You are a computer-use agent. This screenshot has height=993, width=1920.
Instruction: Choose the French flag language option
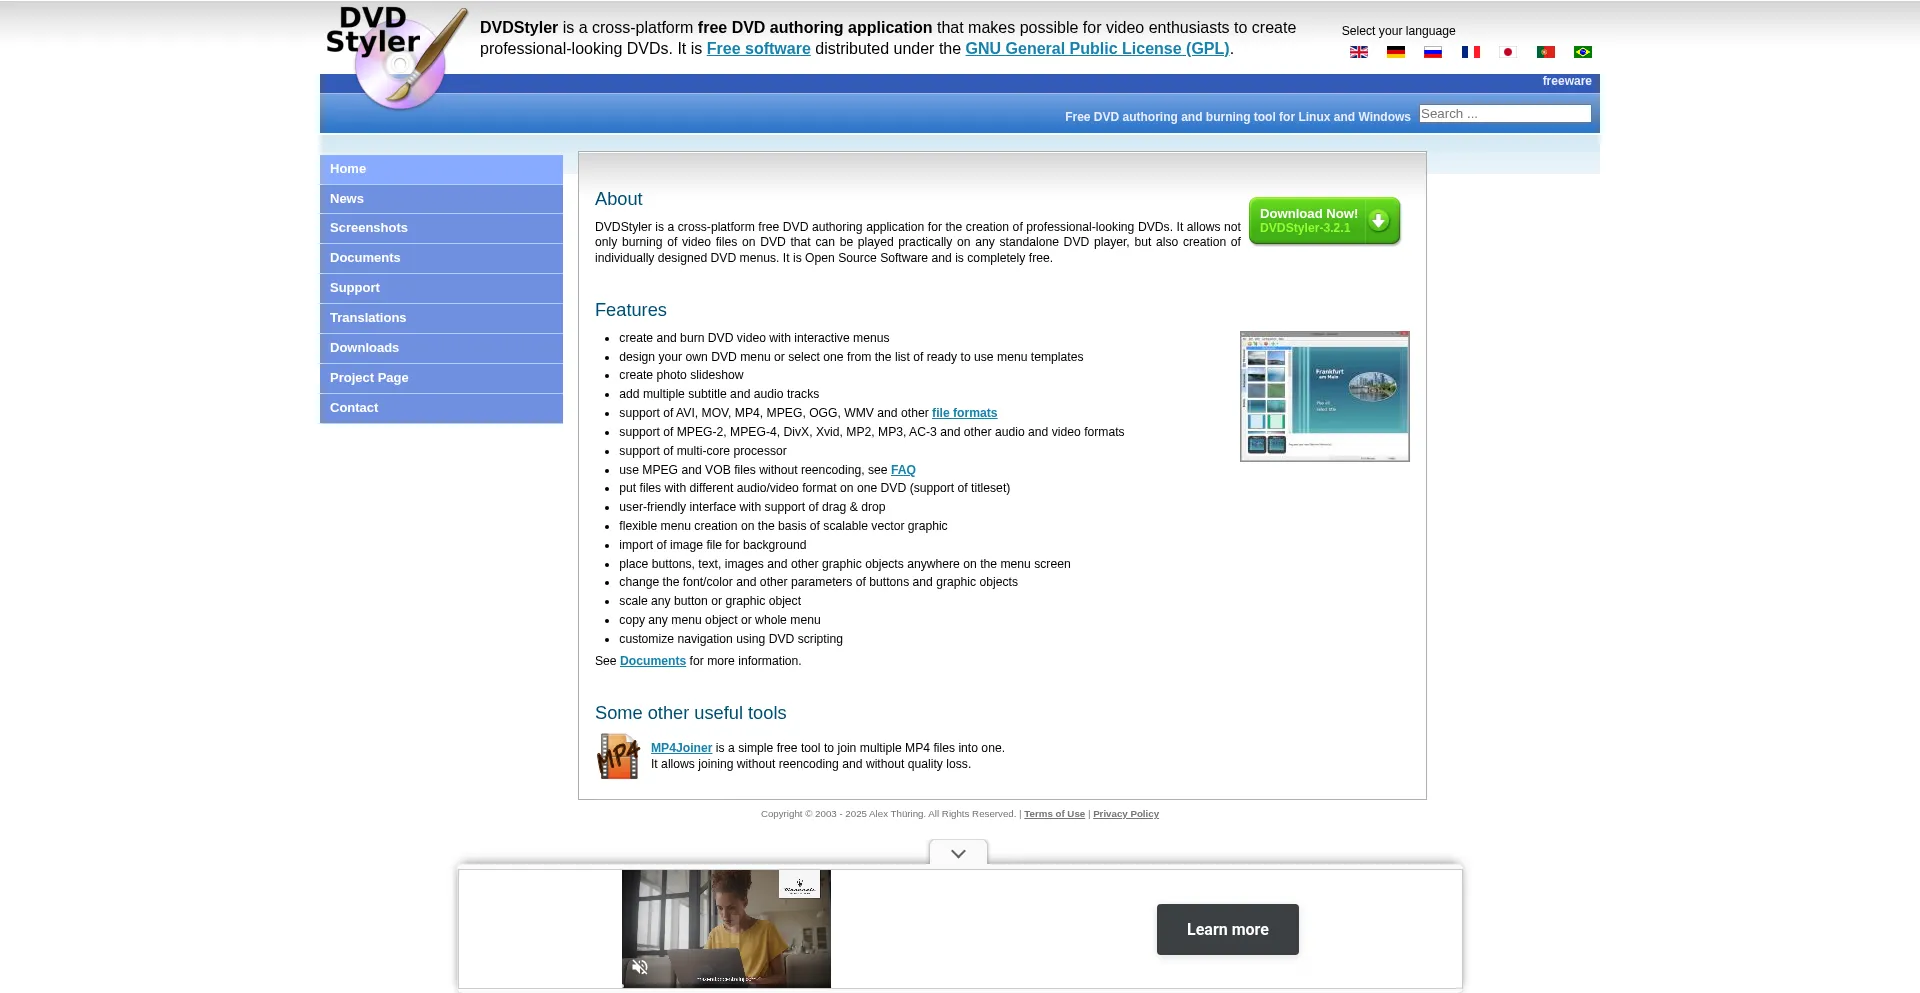click(x=1470, y=52)
